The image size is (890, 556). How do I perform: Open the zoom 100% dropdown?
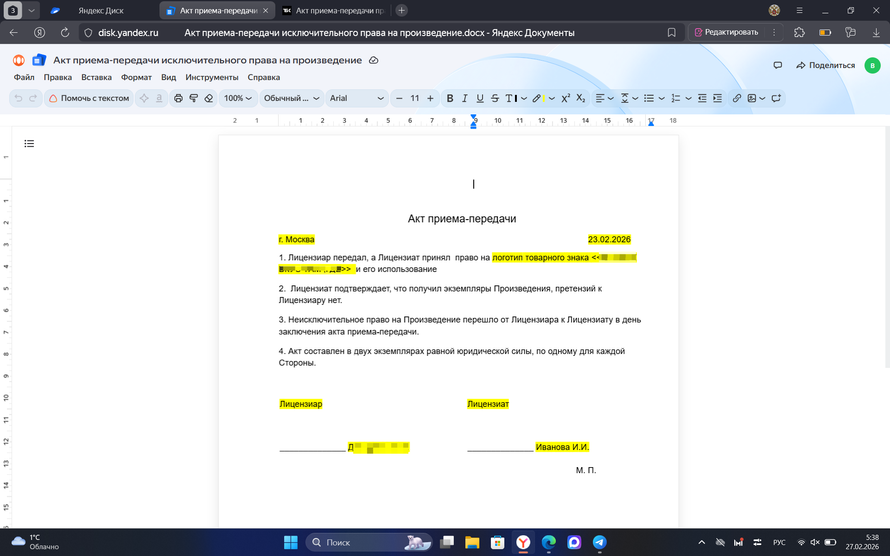pyautogui.click(x=238, y=98)
